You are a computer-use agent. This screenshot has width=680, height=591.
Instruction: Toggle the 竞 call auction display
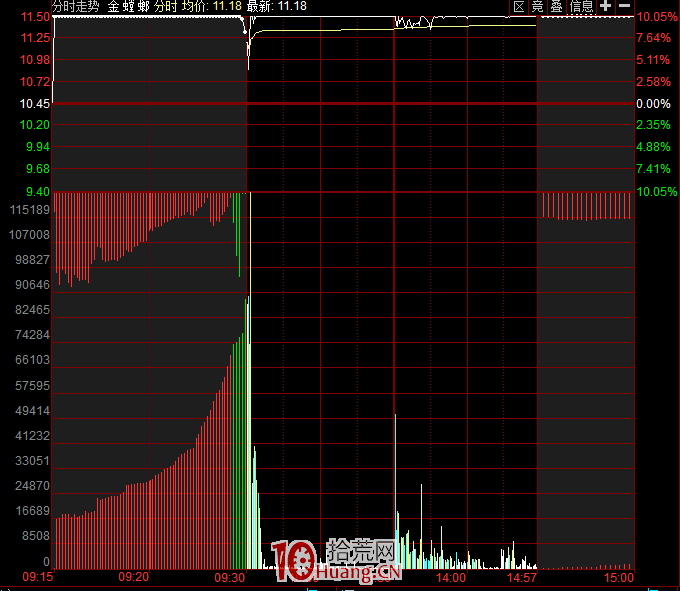[537, 6]
